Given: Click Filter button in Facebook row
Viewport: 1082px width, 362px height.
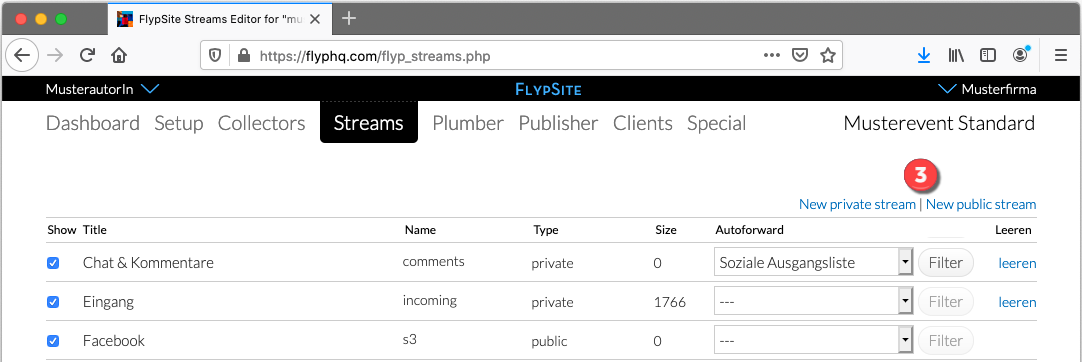Looking at the screenshot, I should [945, 341].
